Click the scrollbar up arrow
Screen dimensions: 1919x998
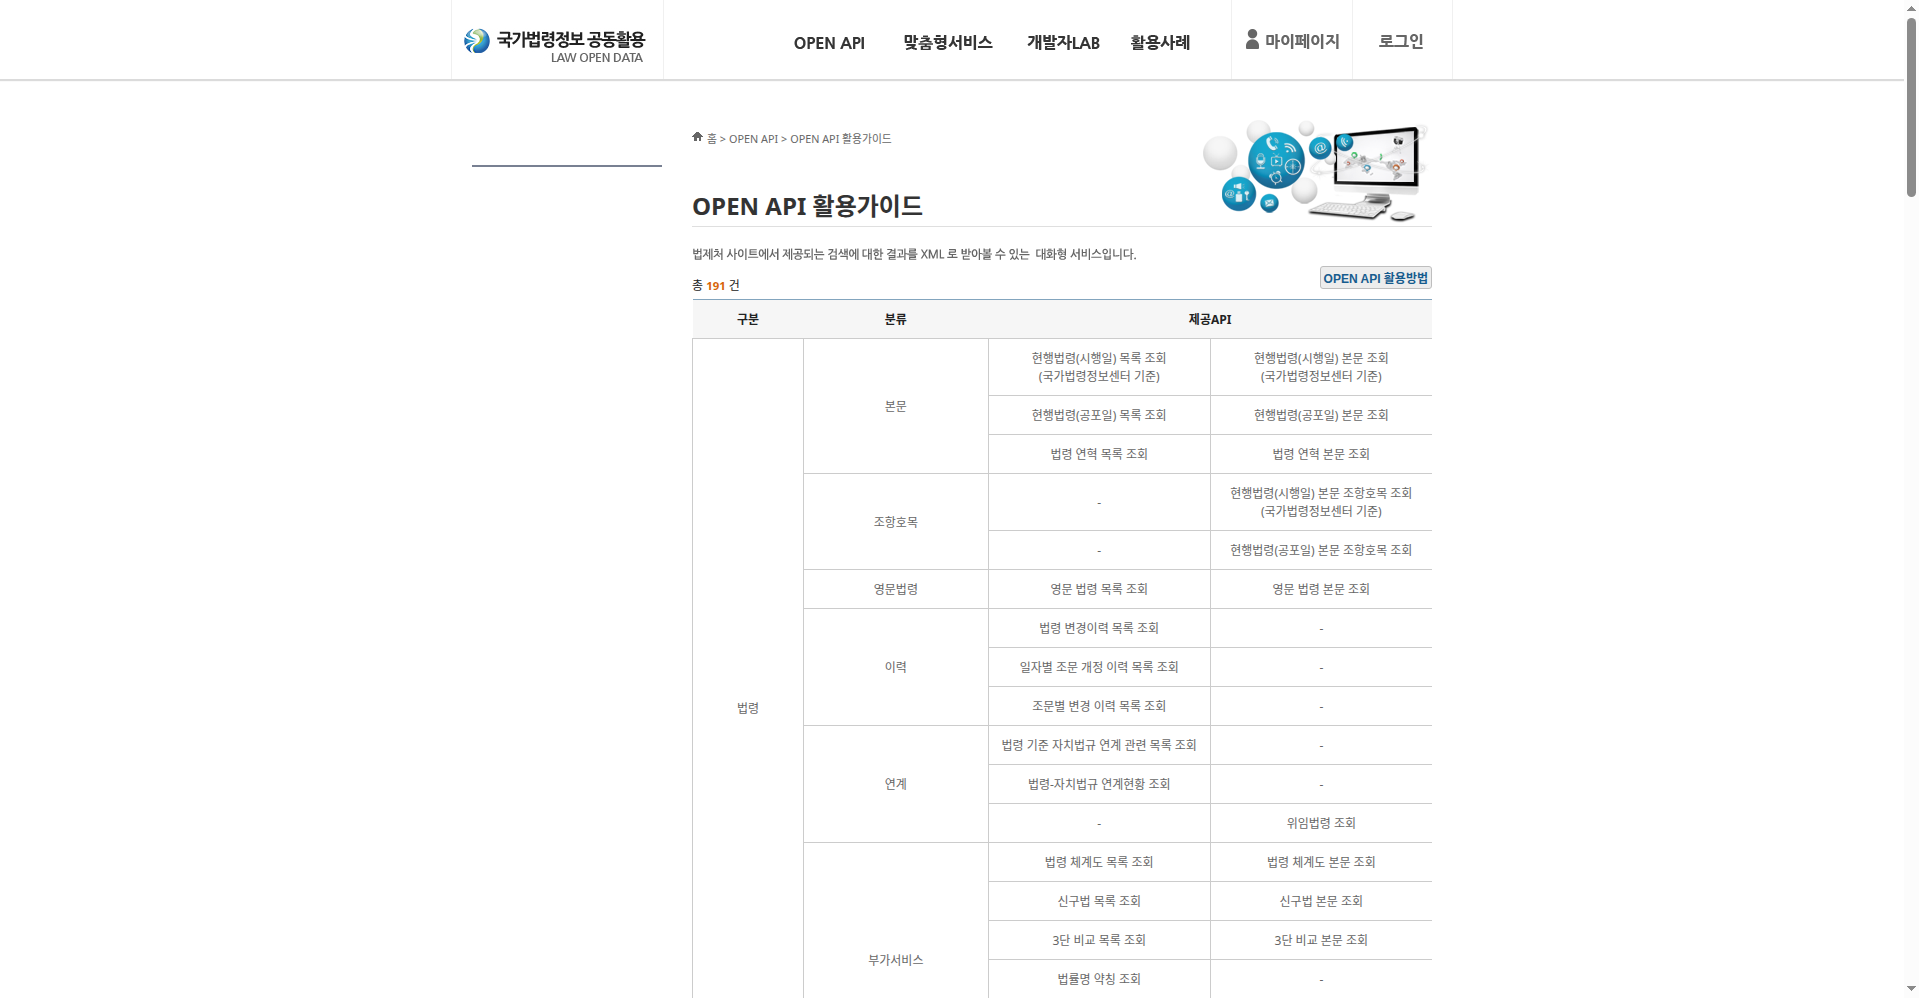tap(1911, 8)
